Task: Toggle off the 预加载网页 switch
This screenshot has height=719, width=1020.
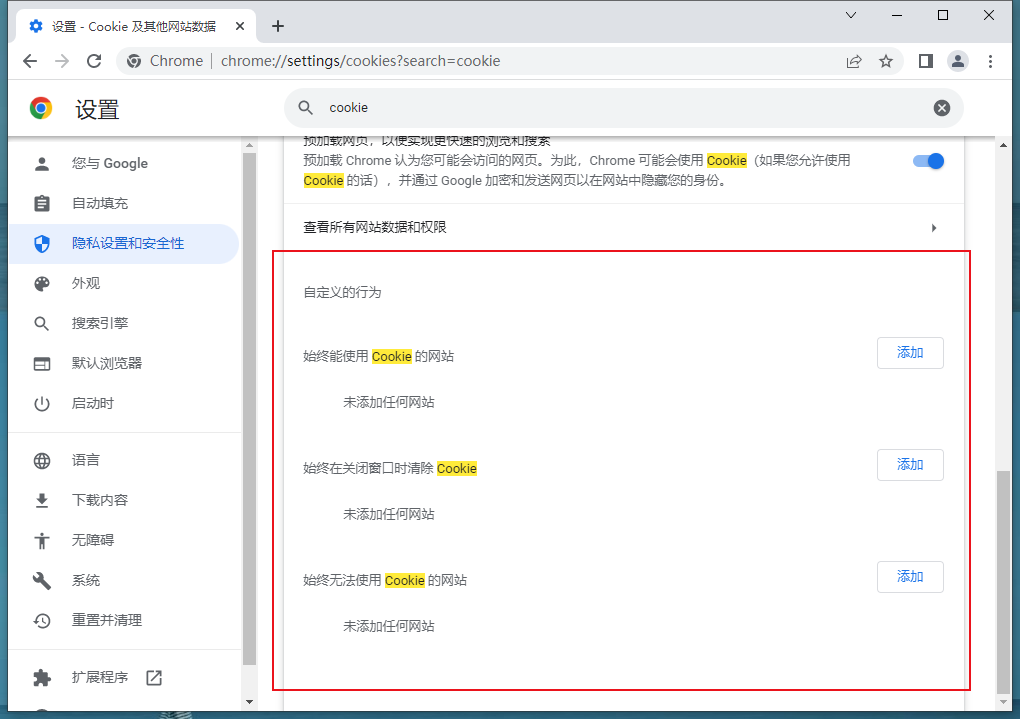Action: pyautogui.click(x=928, y=161)
